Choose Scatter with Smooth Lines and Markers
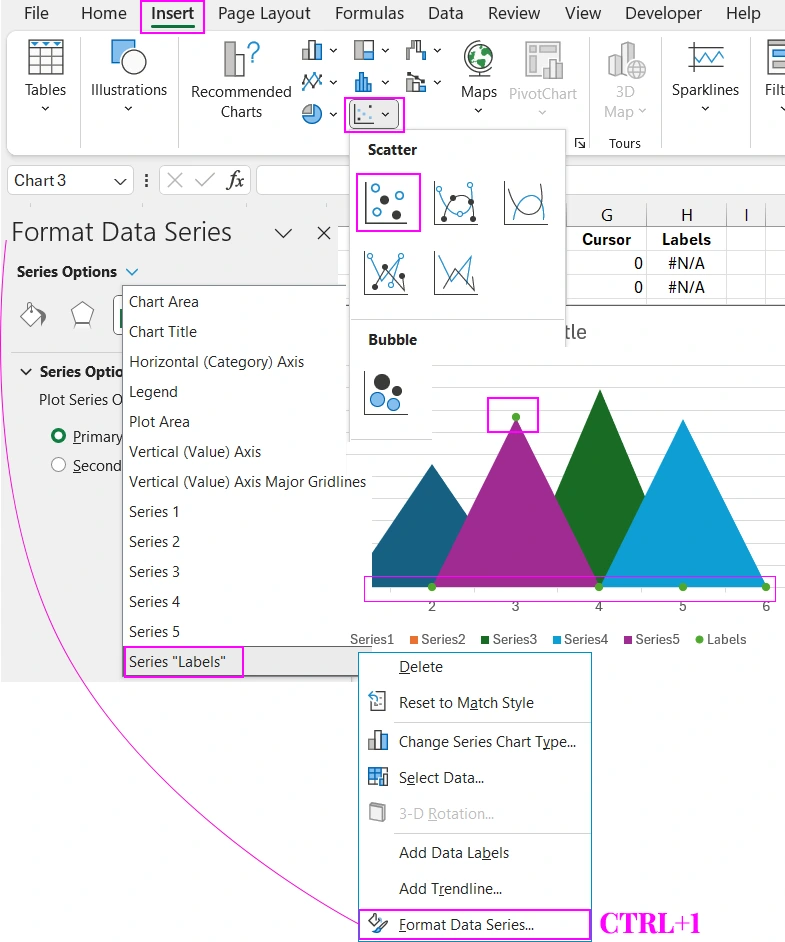Screen dimensions: 785x942 pyautogui.click(x=455, y=202)
